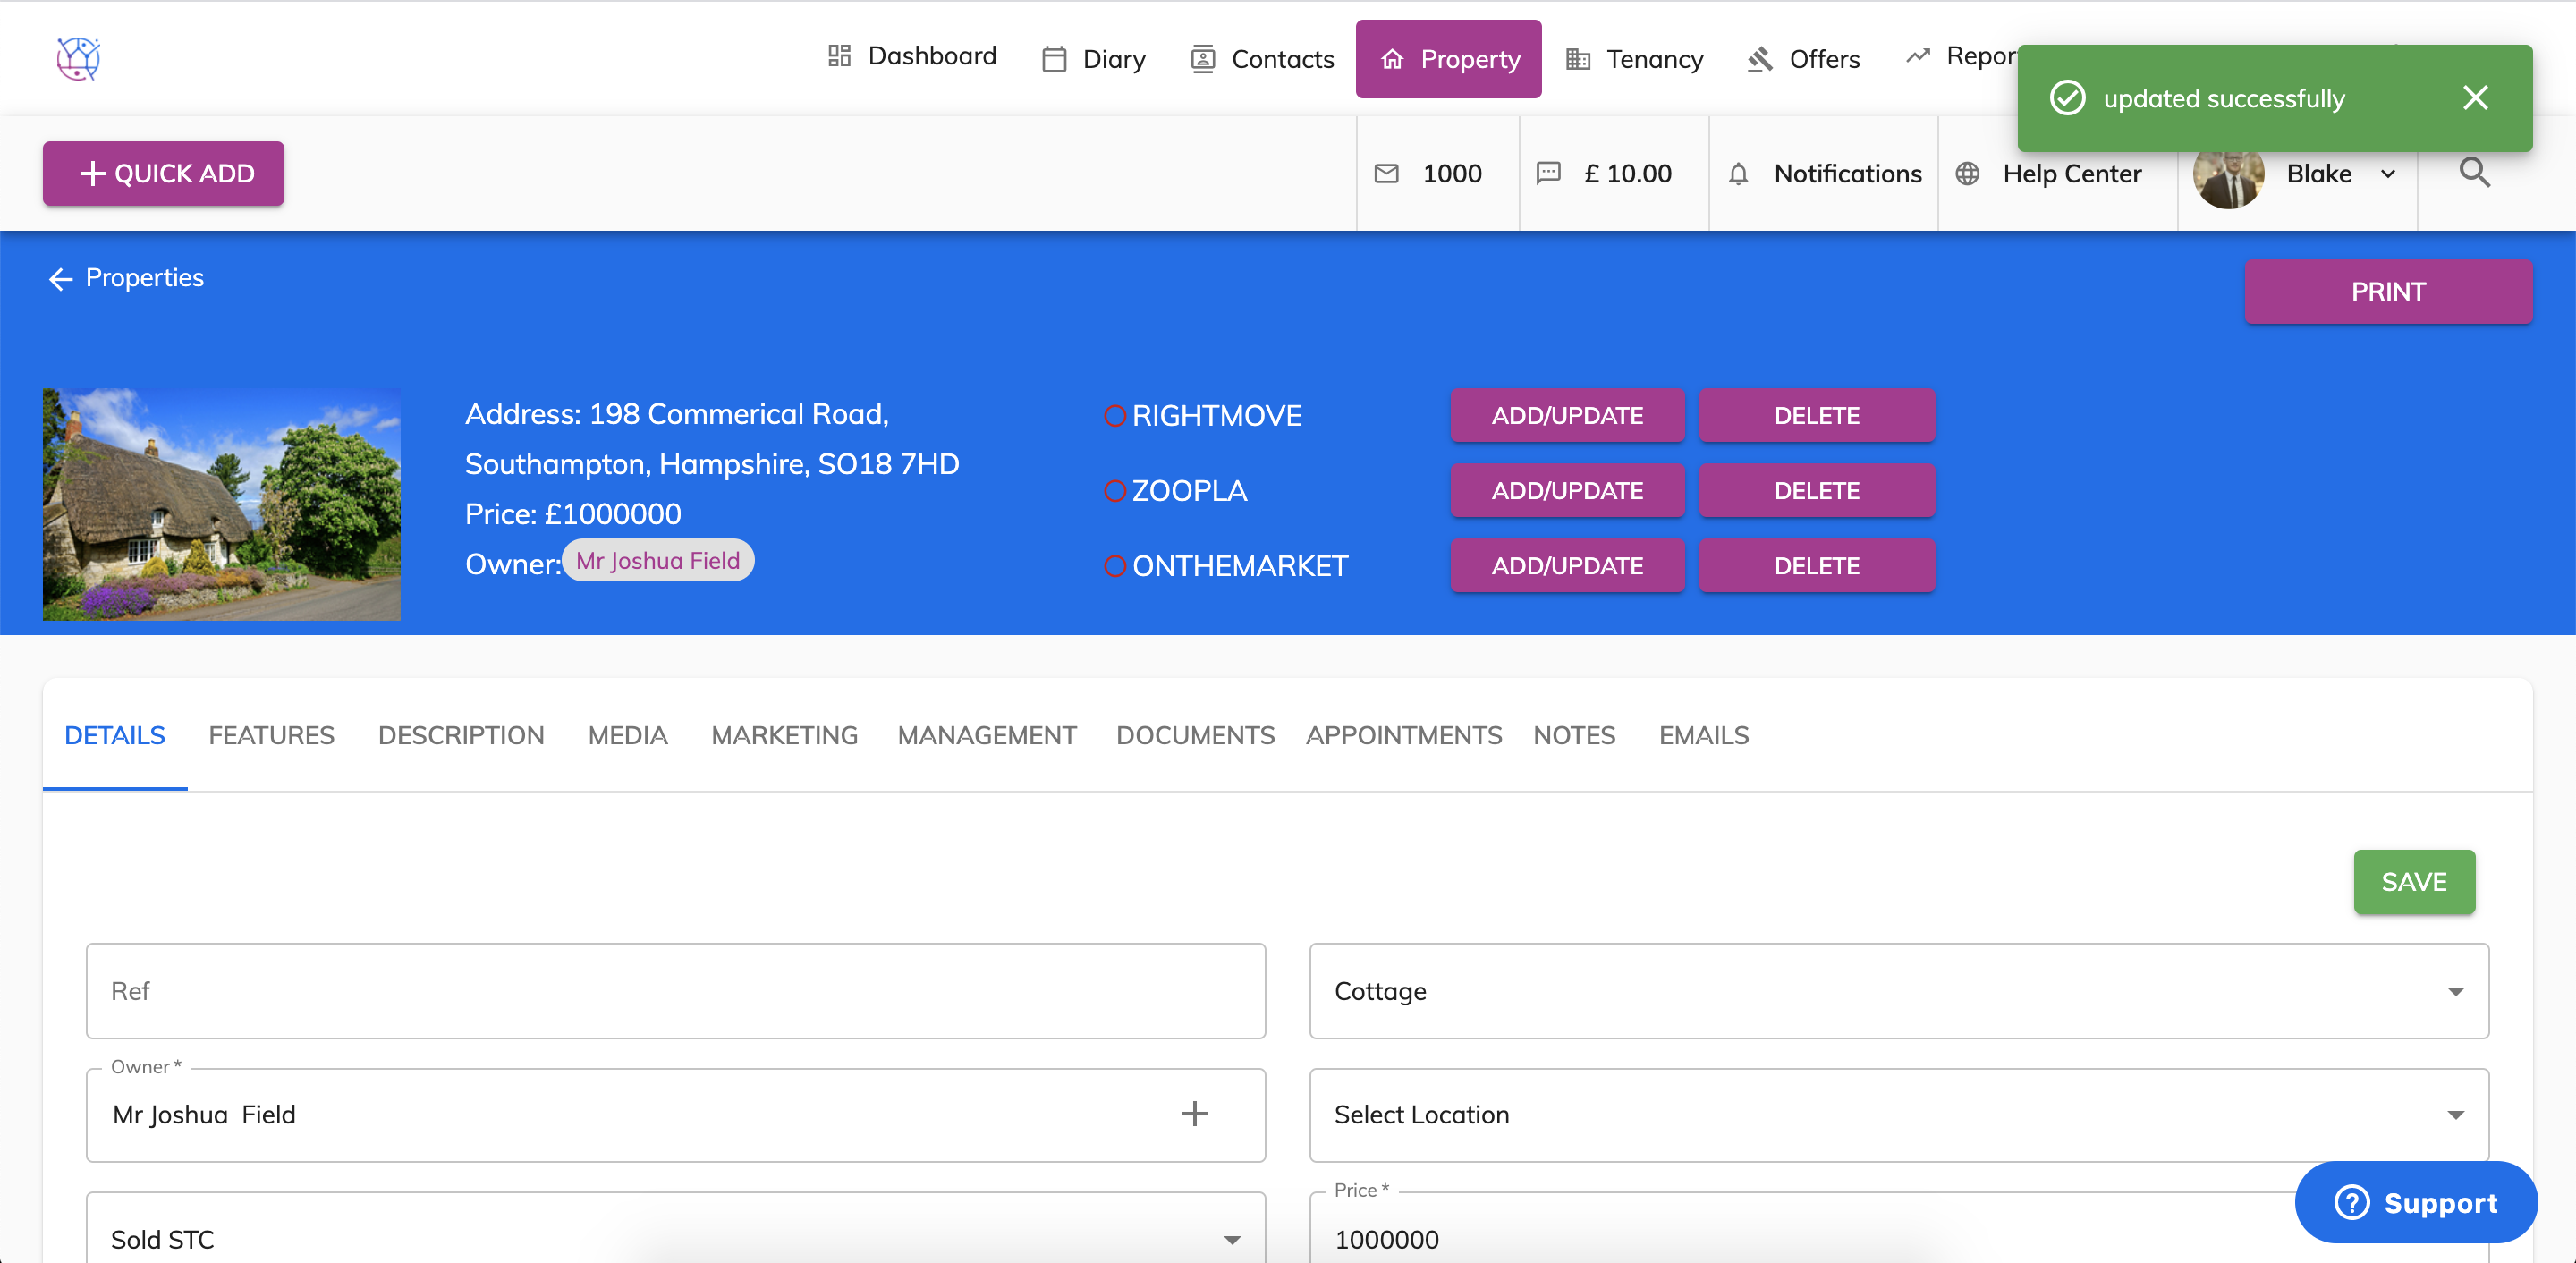Image resolution: width=2576 pixels, height=1263 pixels.
Task: Click the Help Center globe icon
Action: [x=1967, y=173]
